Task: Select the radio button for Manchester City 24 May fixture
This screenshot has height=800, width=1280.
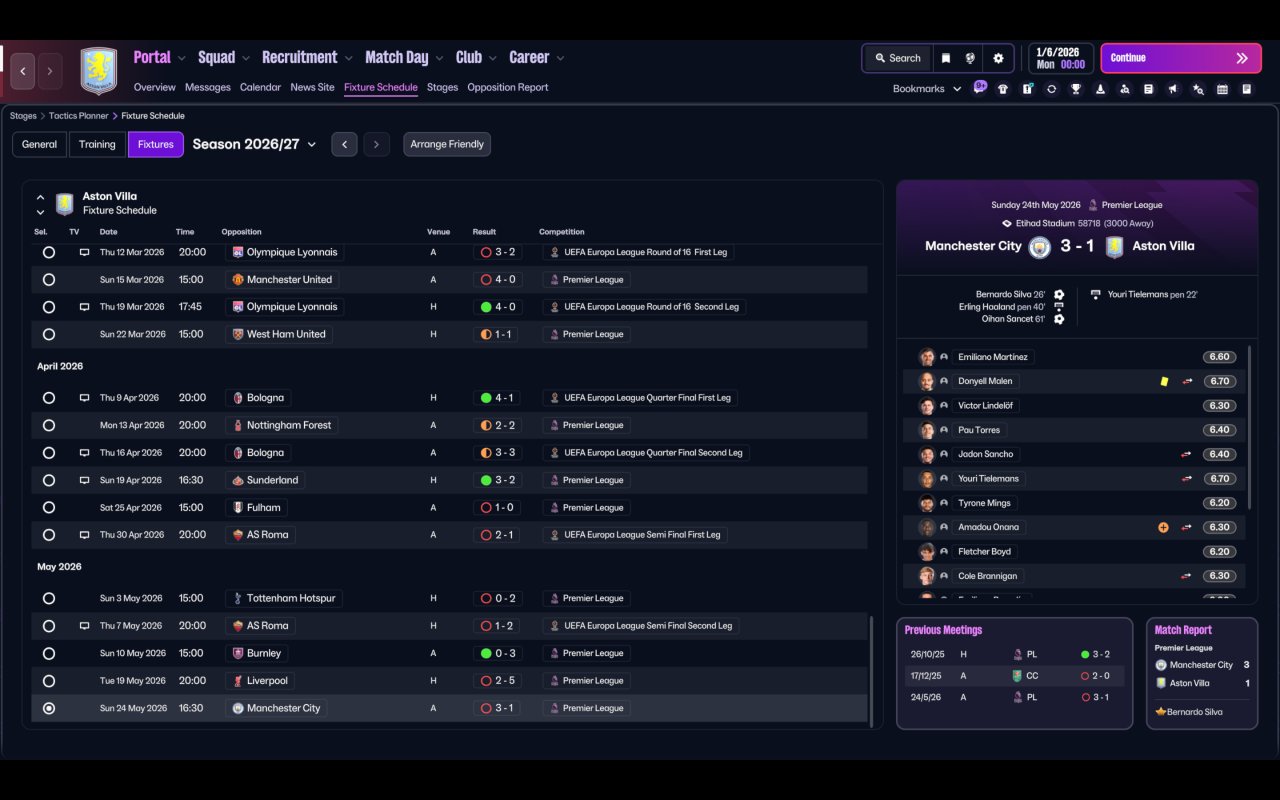Action: click(x=49, y=708)
